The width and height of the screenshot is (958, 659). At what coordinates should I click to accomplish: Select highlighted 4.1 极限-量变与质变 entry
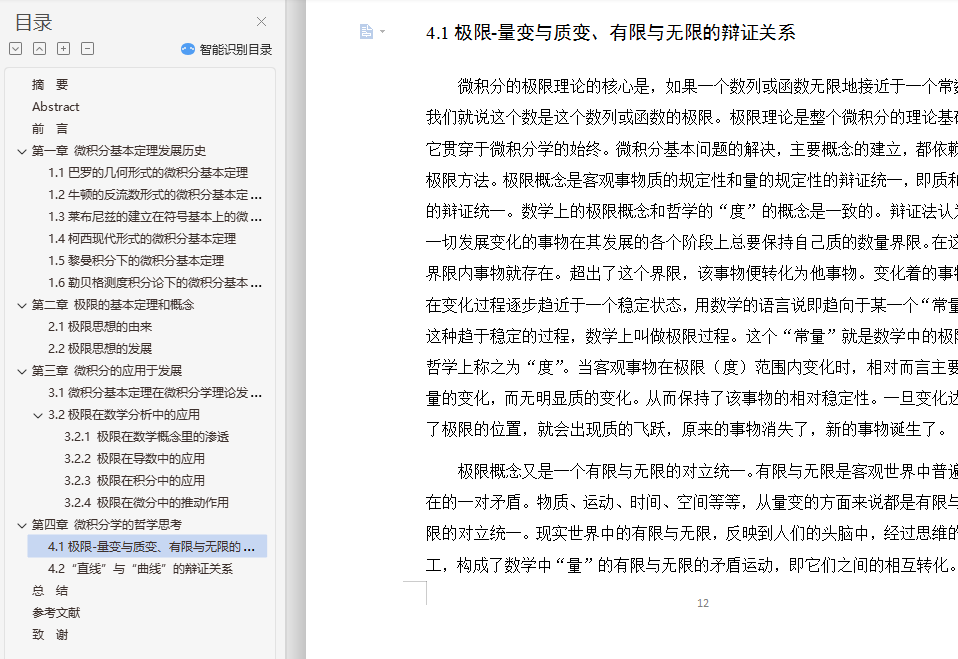click(x=147, y=547)
